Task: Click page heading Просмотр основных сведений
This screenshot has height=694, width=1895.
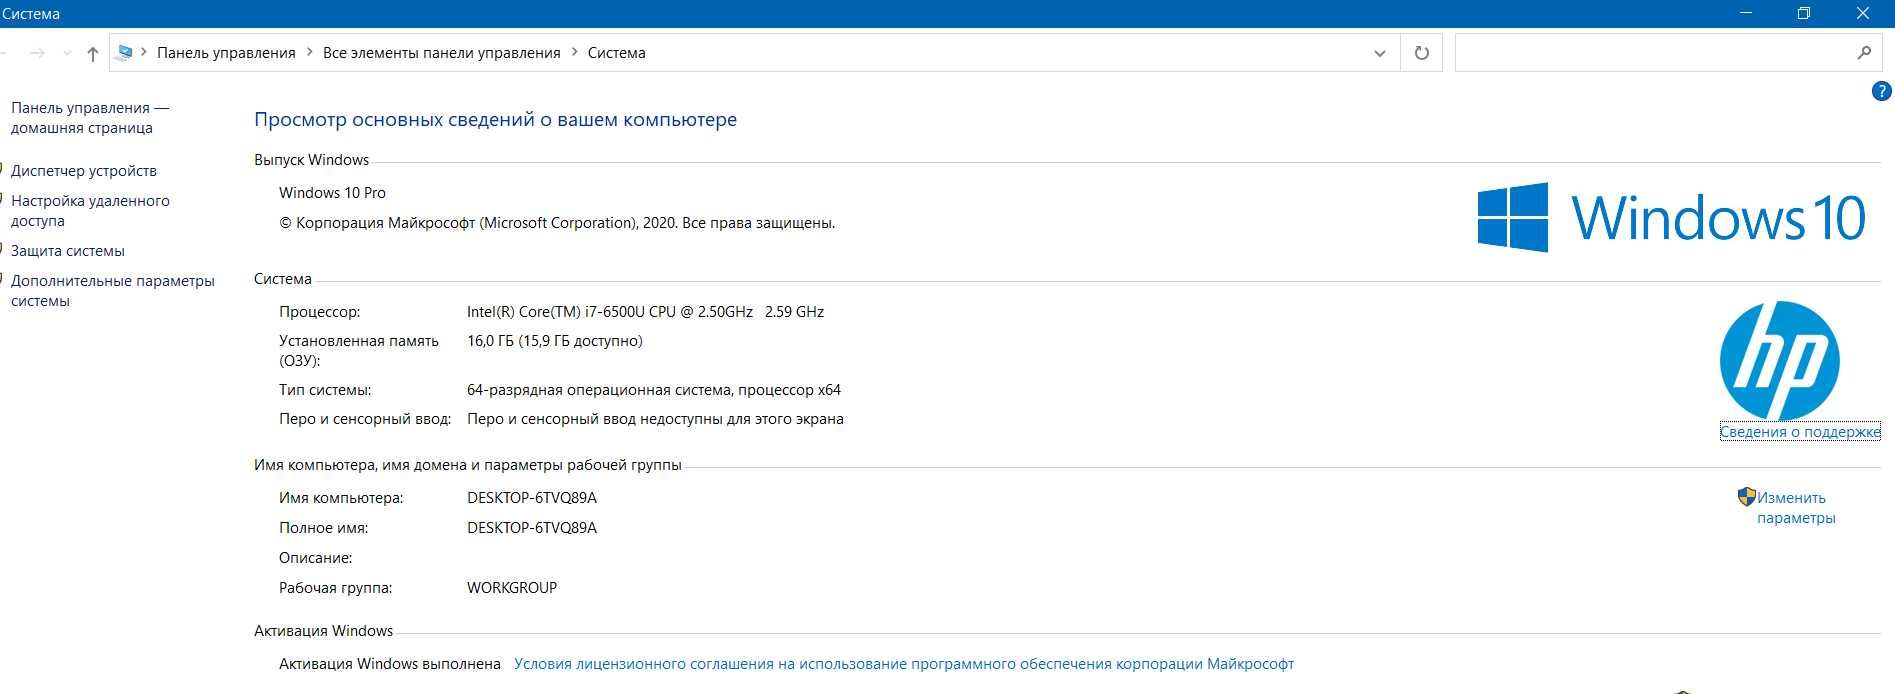Action: tap(495, 120)
